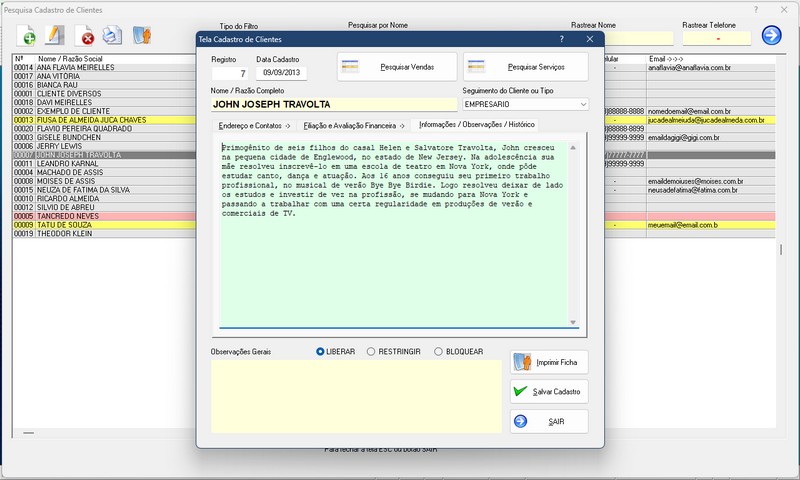Click the client list vertical scrollbar thumb

click(x=781, y=249)
